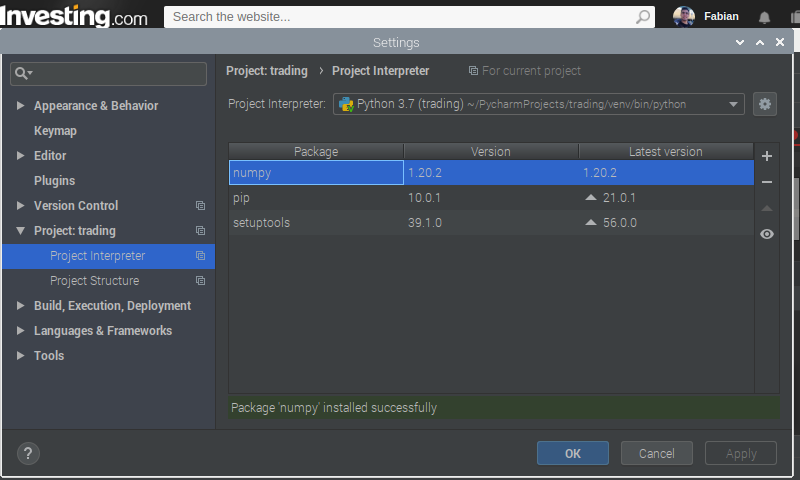Click the setuptools upgrade available arrow

[x=590, y=222]
